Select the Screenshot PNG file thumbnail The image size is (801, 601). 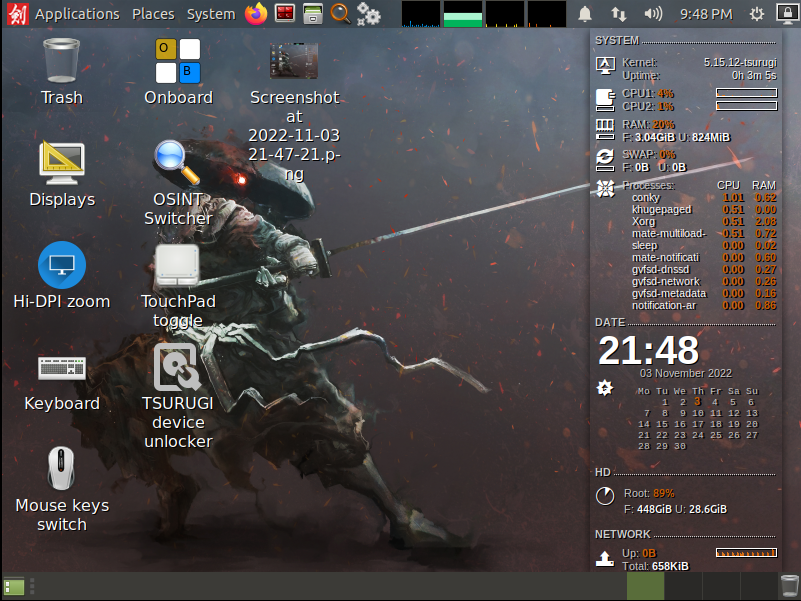(x=294, y=61)
